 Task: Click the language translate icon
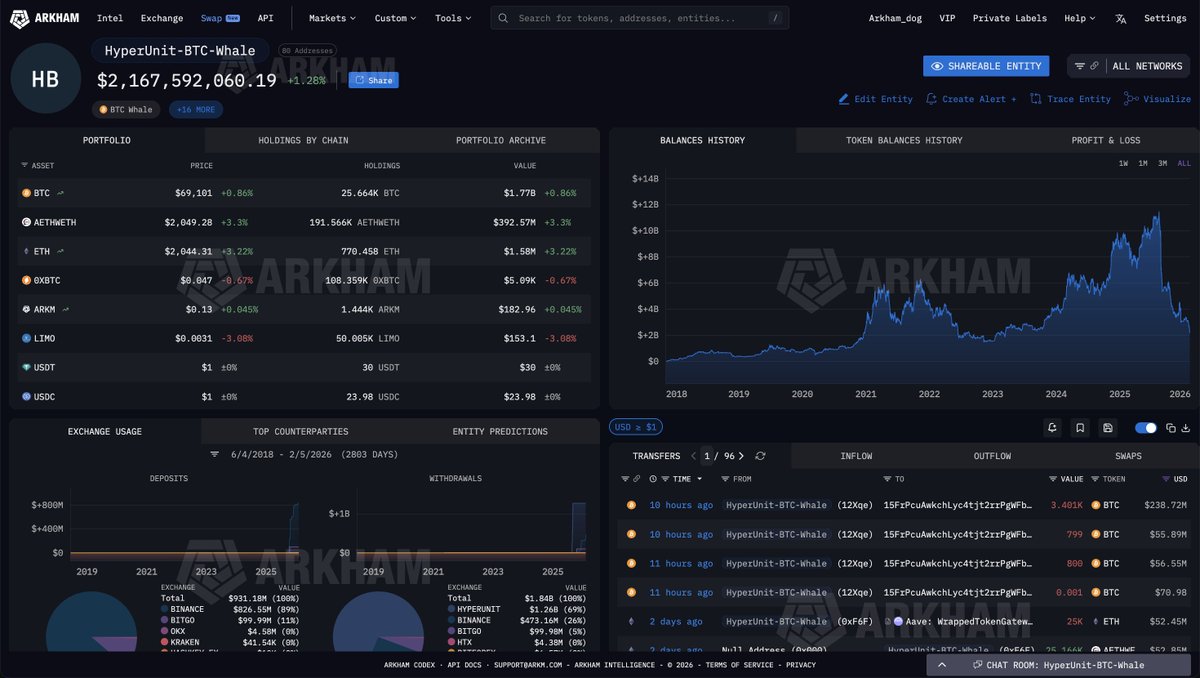[1121, 18]
